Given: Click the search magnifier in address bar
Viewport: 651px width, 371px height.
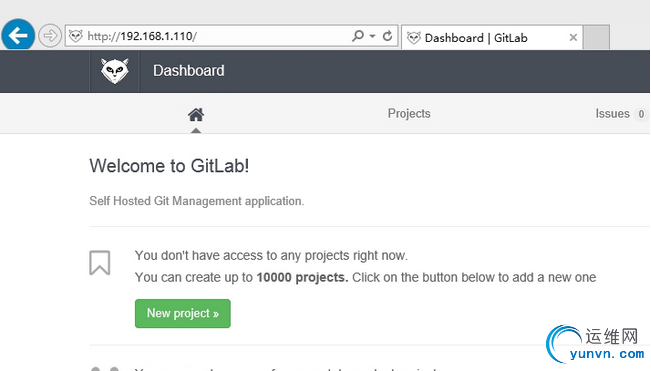Looking at the screenshot, I should coord(357,36).
